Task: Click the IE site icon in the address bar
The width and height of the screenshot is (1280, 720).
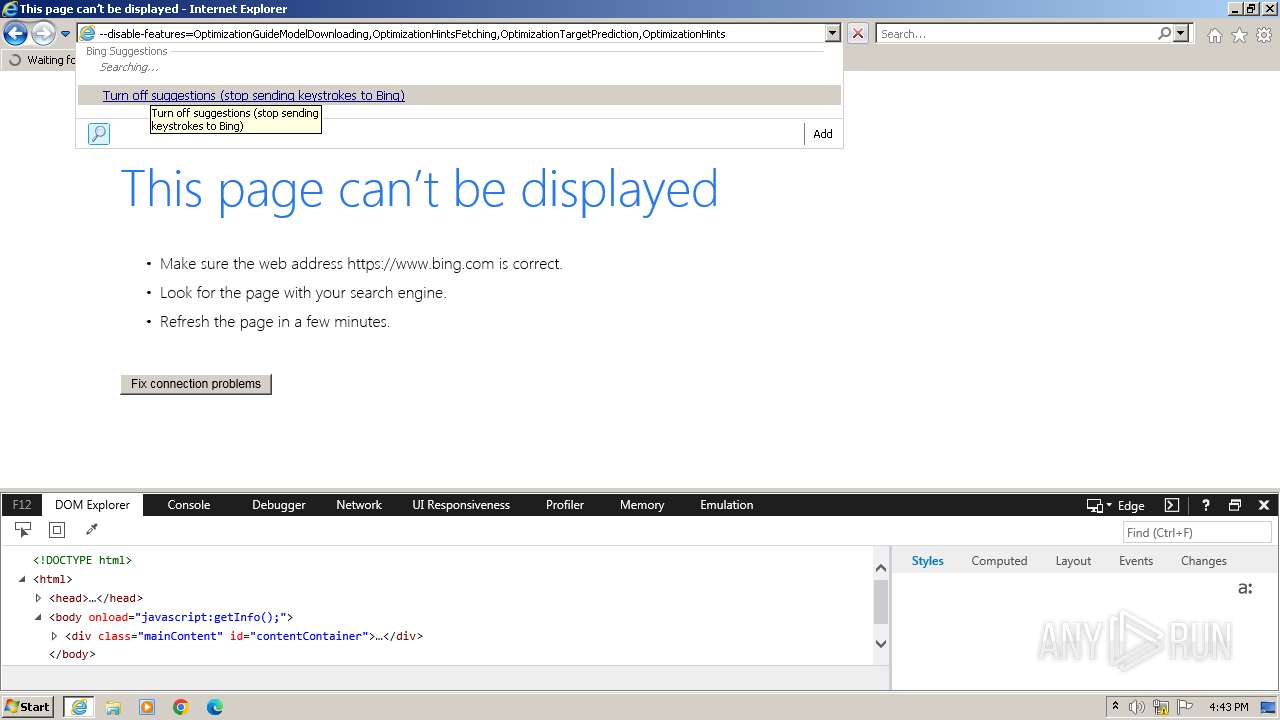Action: [x=88, y=34]
